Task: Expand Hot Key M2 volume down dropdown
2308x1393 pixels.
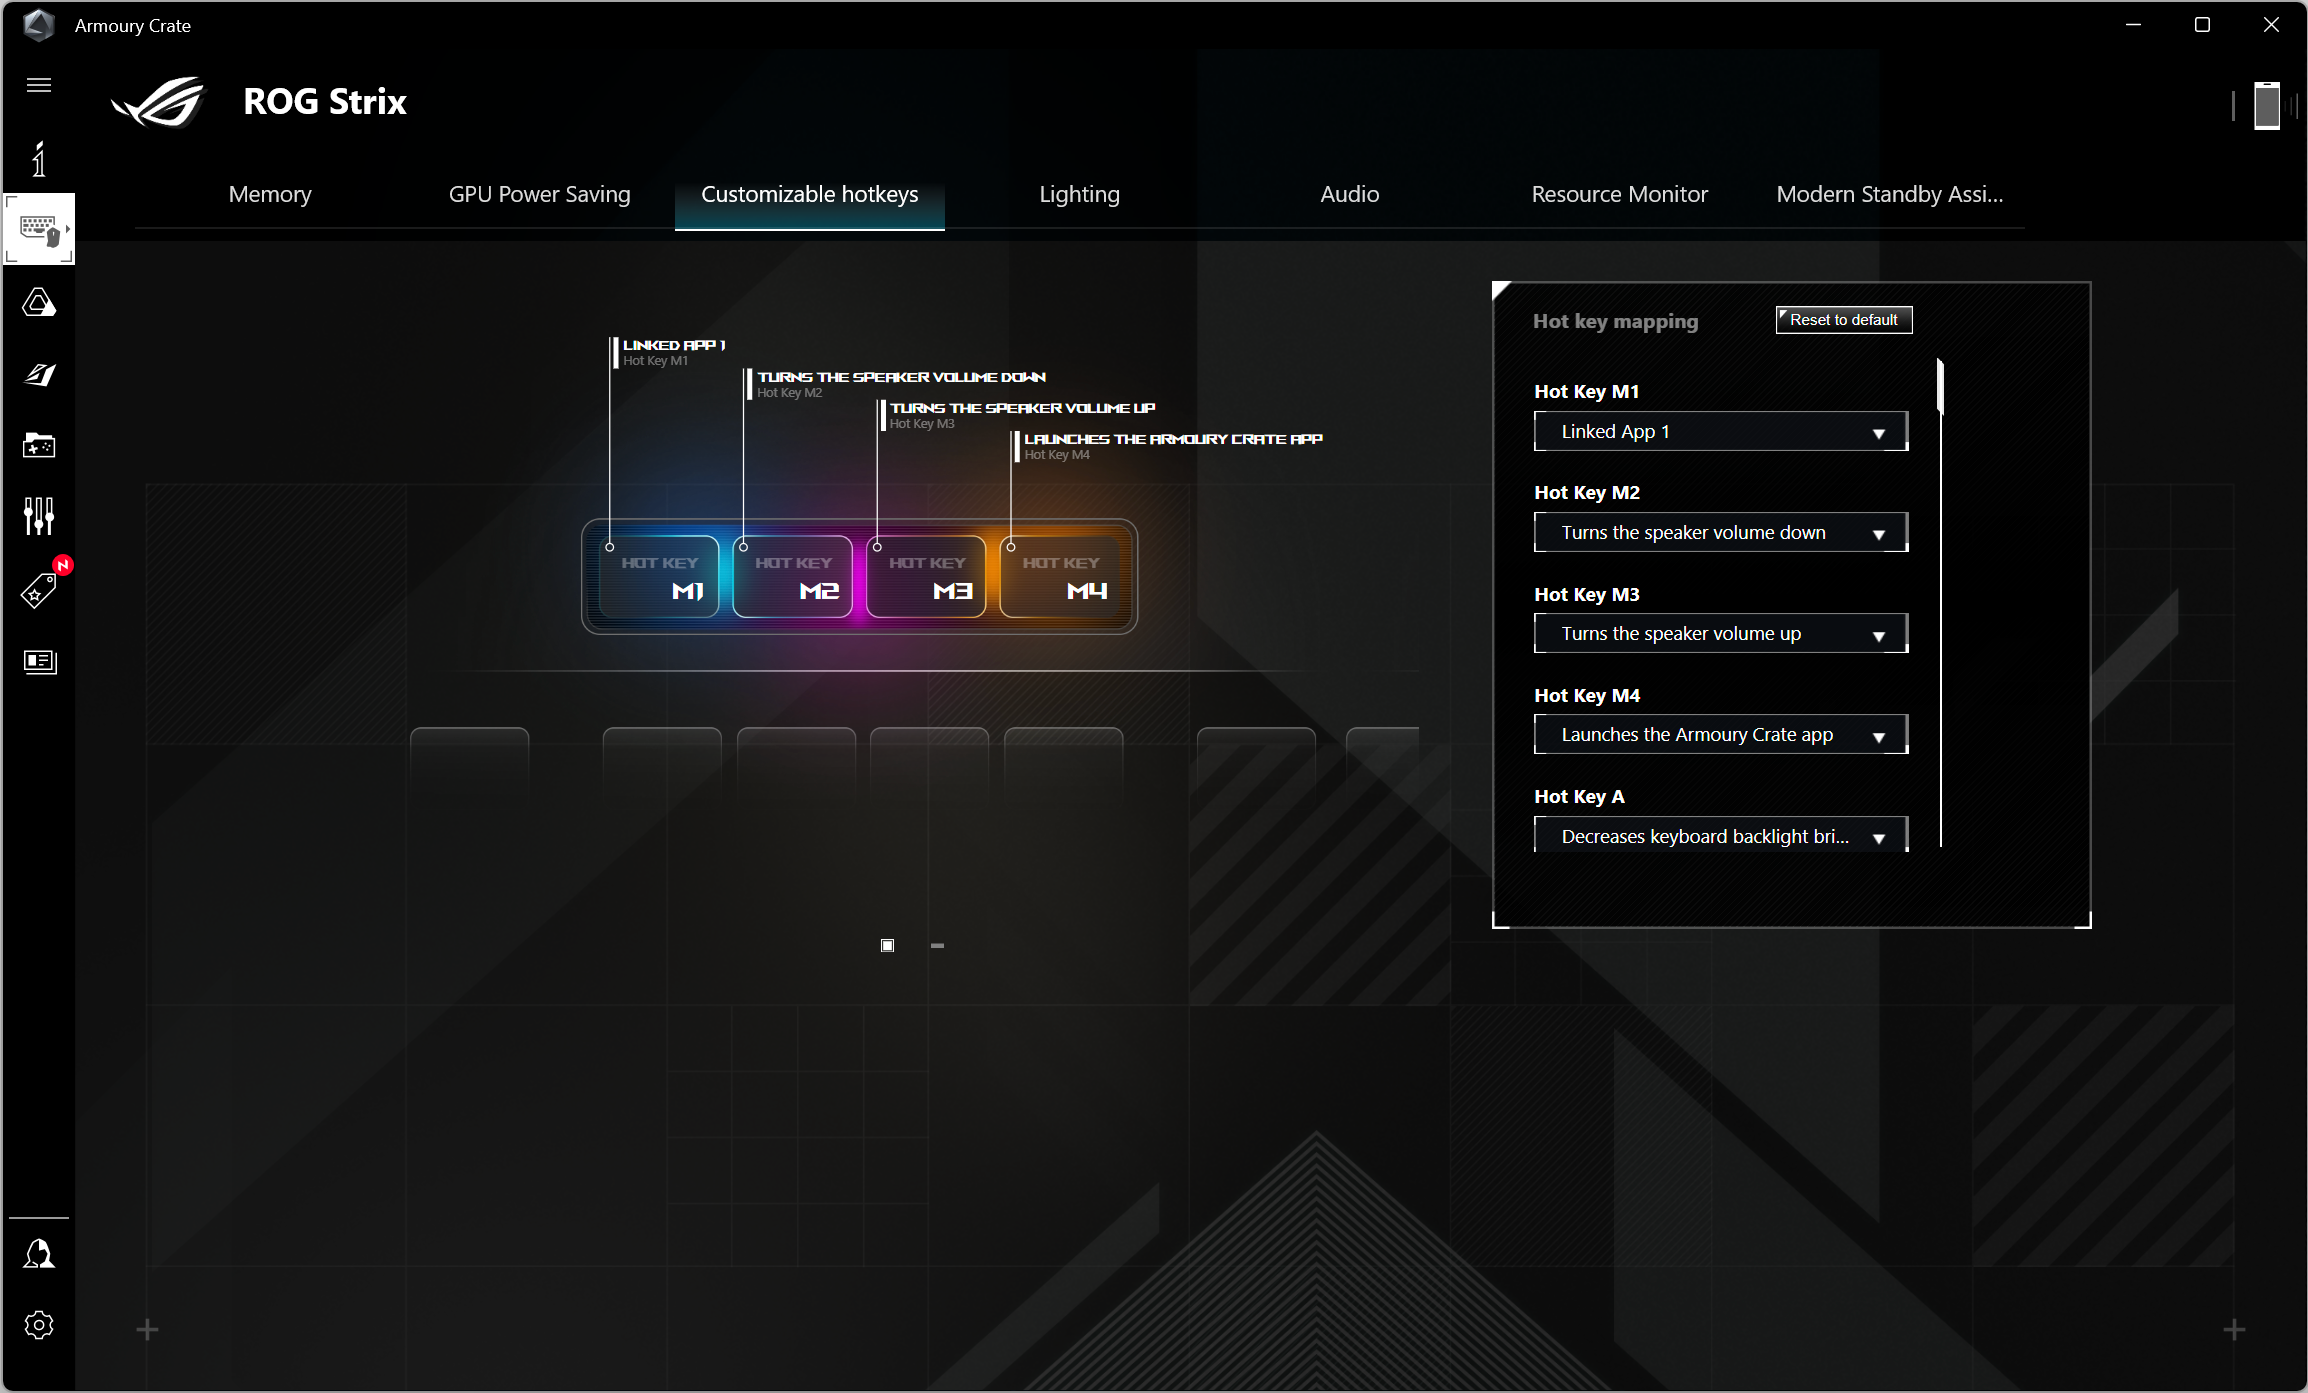Action: 1720,533
